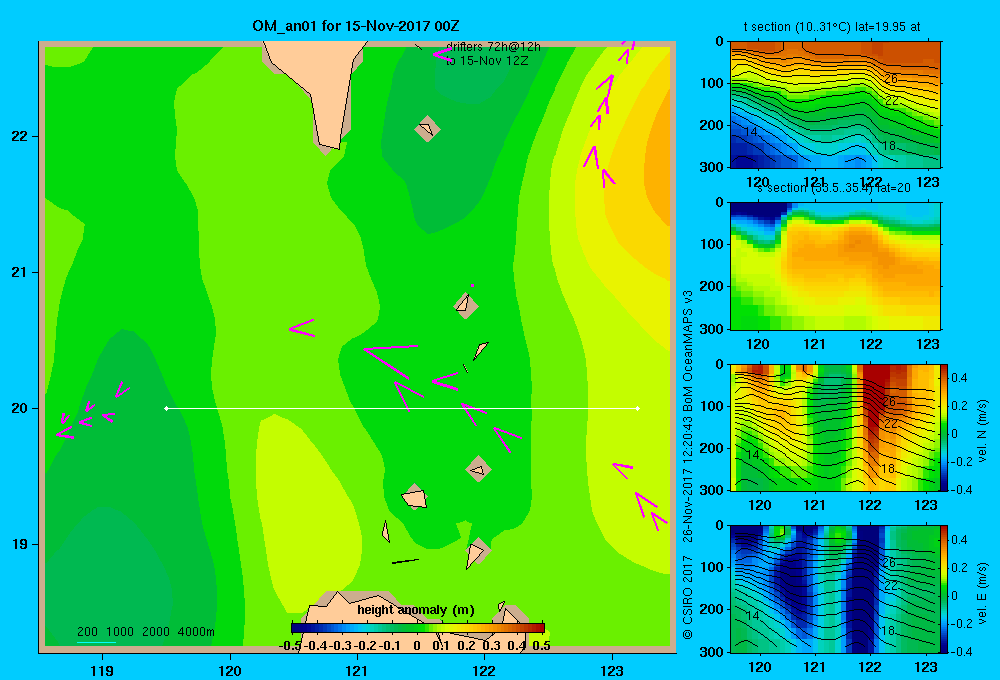Select the left endpoint of the white transect line
Screen dimensions: 1000x680
tap(166, 408)
